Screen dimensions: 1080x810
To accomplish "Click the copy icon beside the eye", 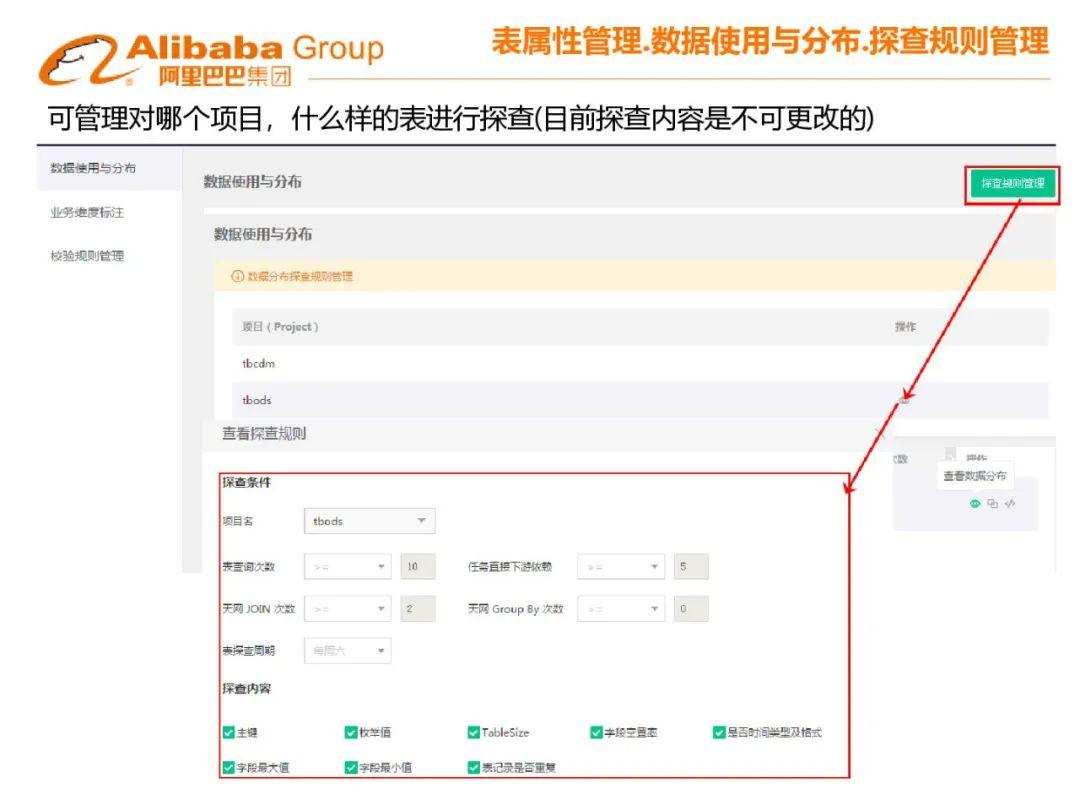I will (993, 503).
